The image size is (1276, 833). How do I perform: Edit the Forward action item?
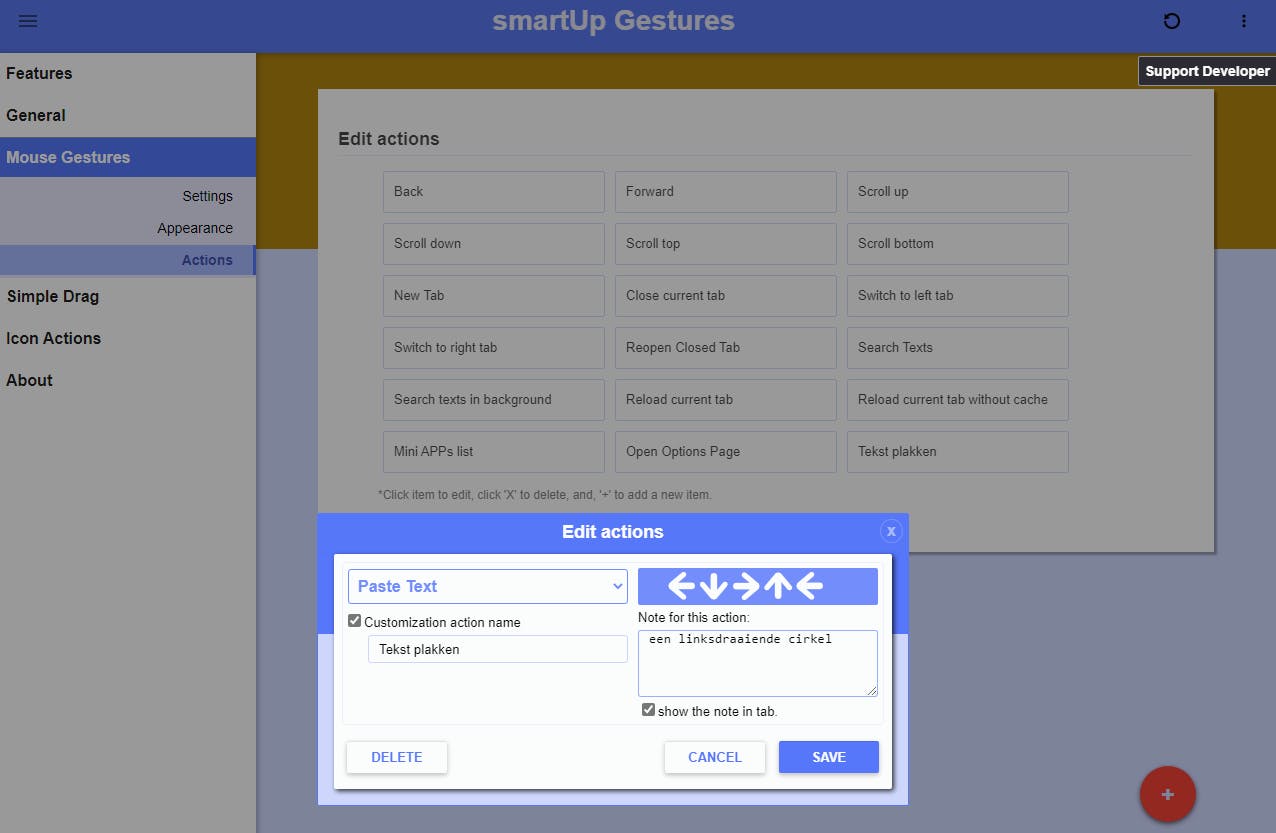click(726, 192)
